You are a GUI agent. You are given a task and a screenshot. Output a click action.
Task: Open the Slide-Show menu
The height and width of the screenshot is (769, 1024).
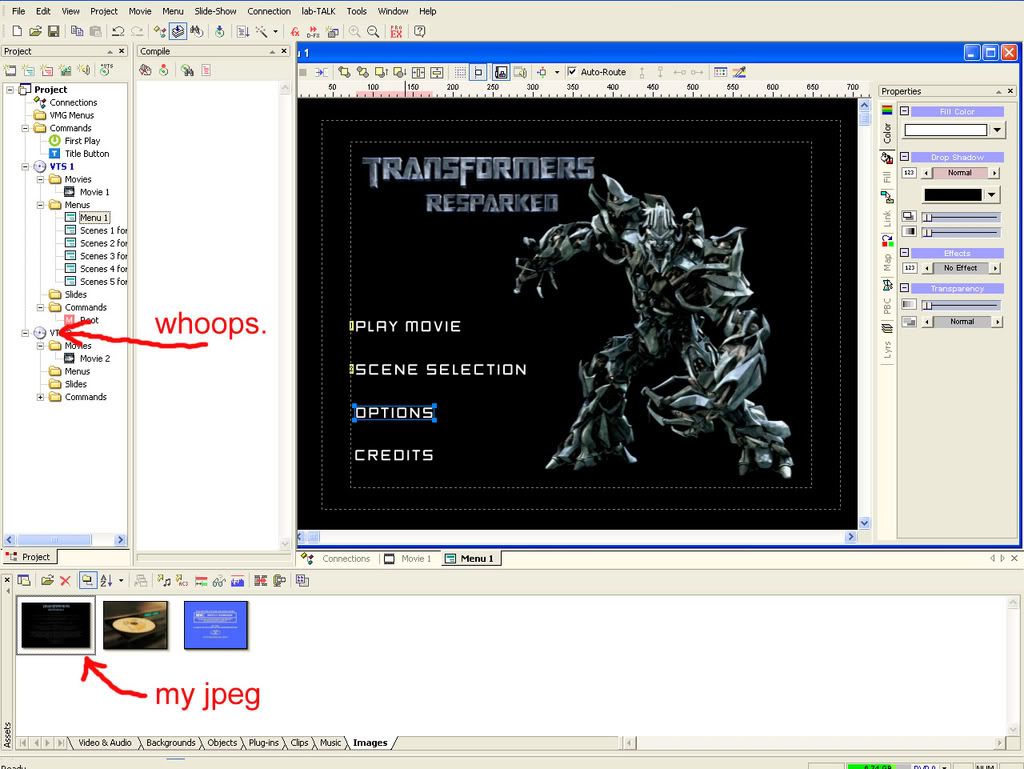coord(216,11)
